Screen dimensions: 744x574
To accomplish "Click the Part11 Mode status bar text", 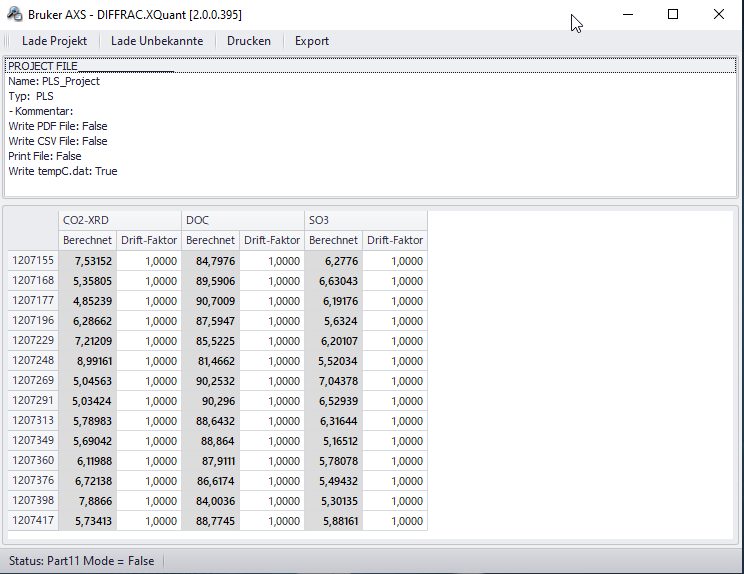I will 81,561.
